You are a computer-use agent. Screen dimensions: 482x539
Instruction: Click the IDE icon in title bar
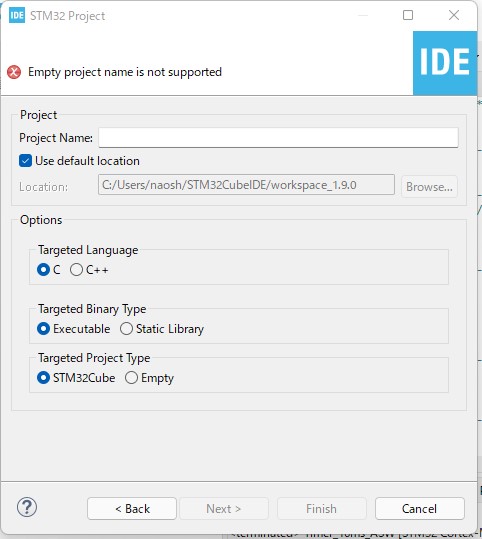click(17, 15)
